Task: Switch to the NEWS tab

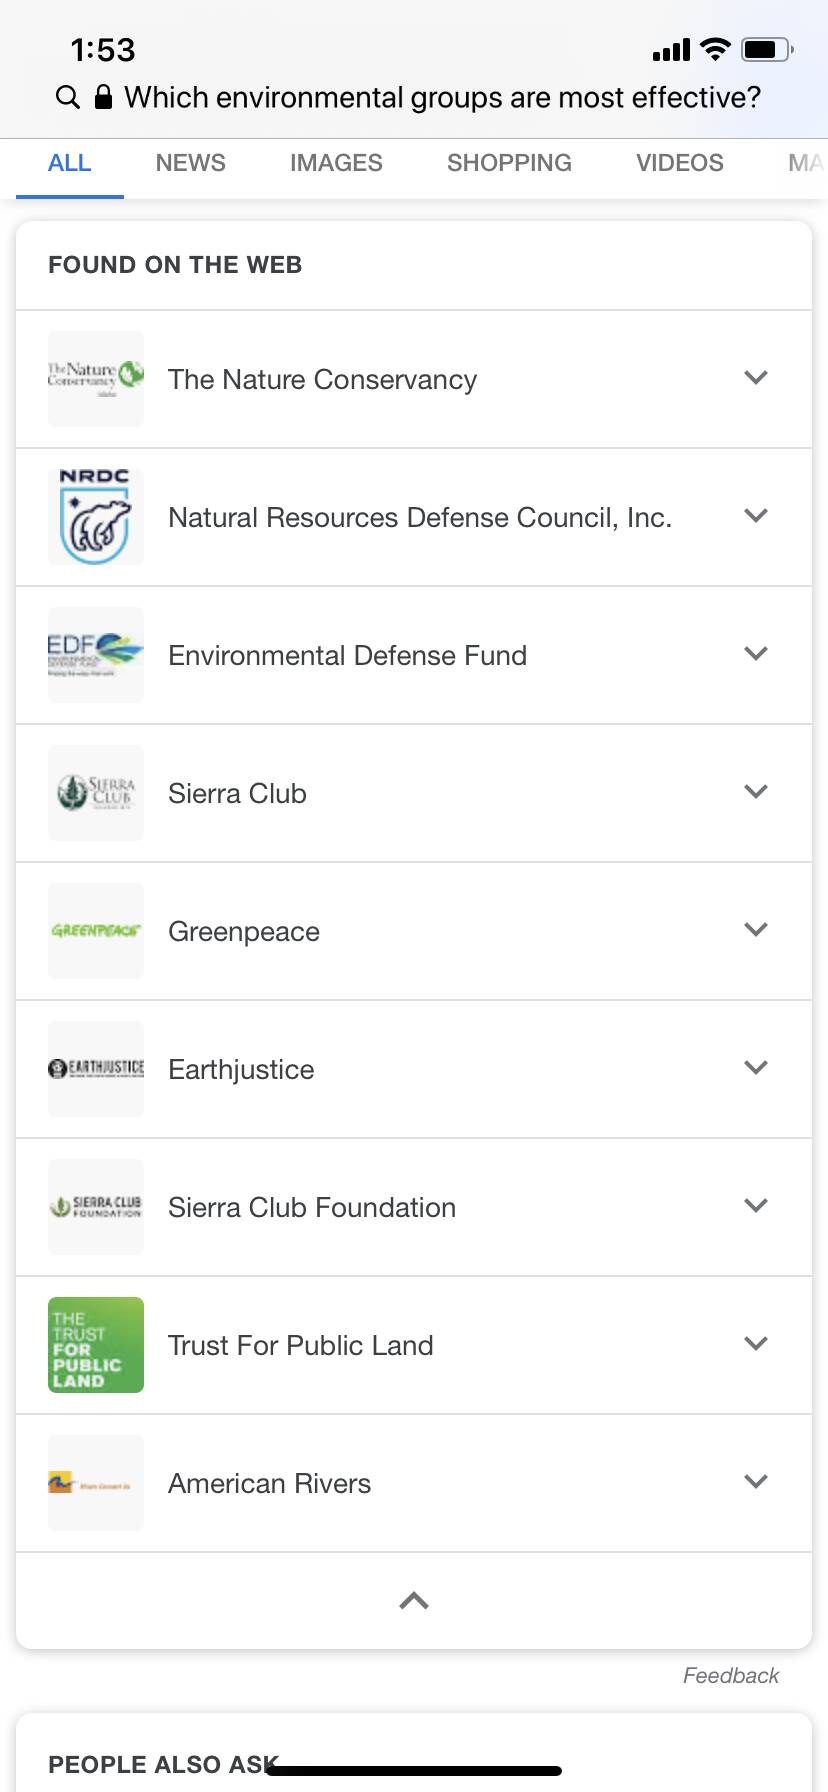Action: [x=191, y=163]
